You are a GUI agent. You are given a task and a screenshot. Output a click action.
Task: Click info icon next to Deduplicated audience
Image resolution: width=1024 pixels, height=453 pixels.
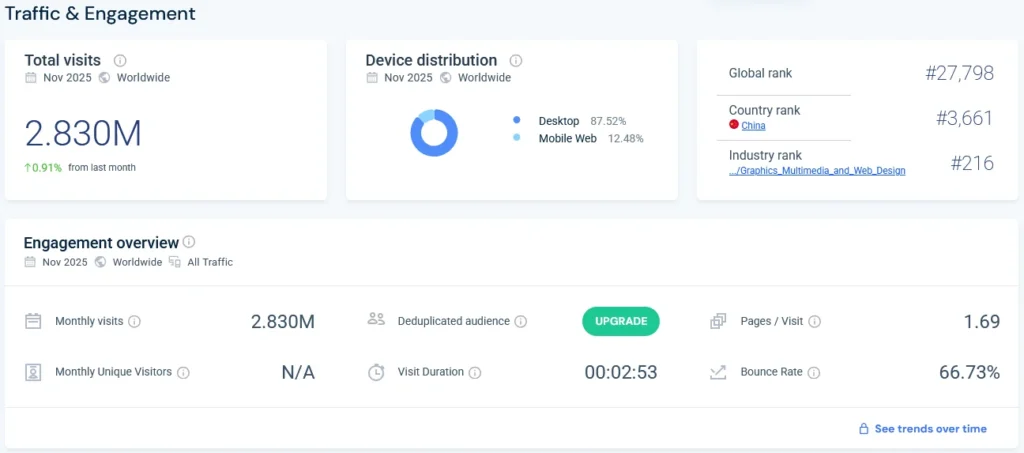click(x=521, y=322)
